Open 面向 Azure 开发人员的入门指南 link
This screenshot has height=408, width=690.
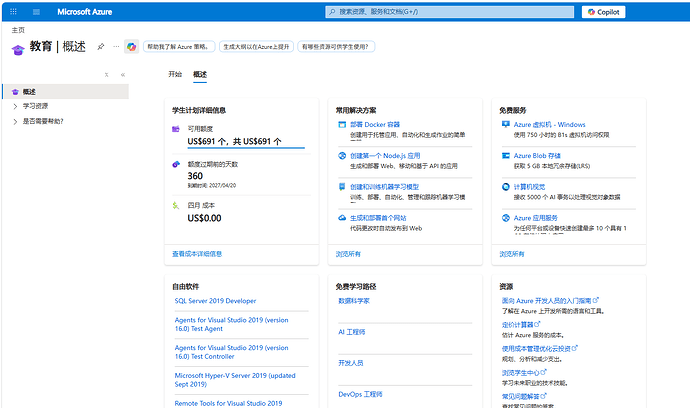tap(550, 301)
